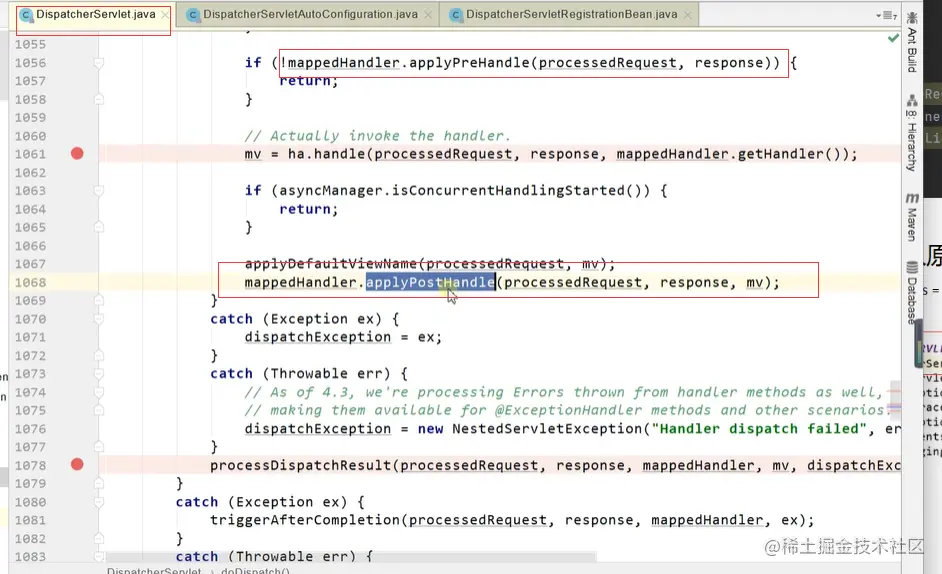
Task: Click the DispatcherServletRegistrationBean.java class icon
Action: 456,15
